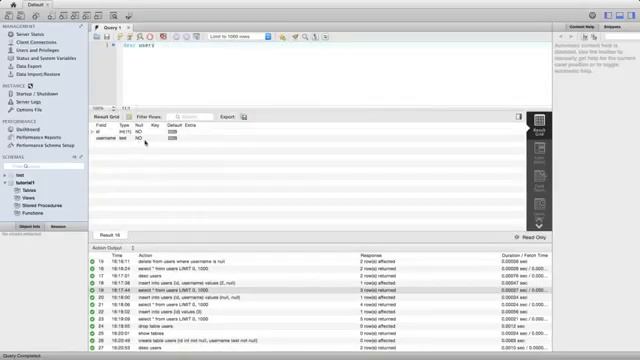Commit the transaction icon
640x360 pixels.
(176, 37)
